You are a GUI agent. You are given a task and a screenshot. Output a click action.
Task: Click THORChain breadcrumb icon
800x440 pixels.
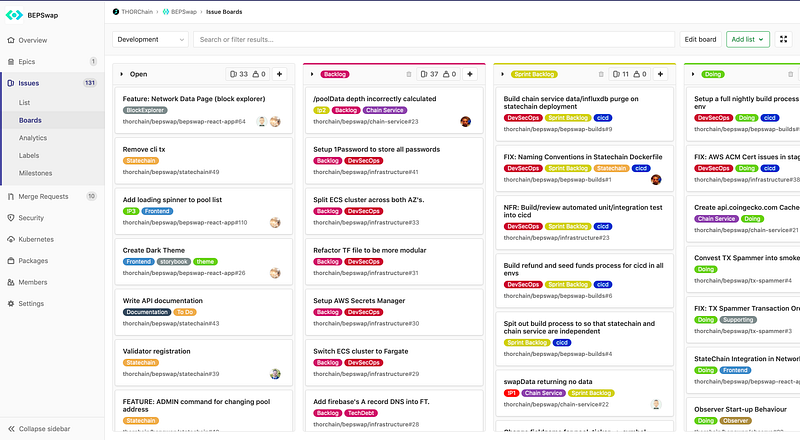tap(116, 12)
